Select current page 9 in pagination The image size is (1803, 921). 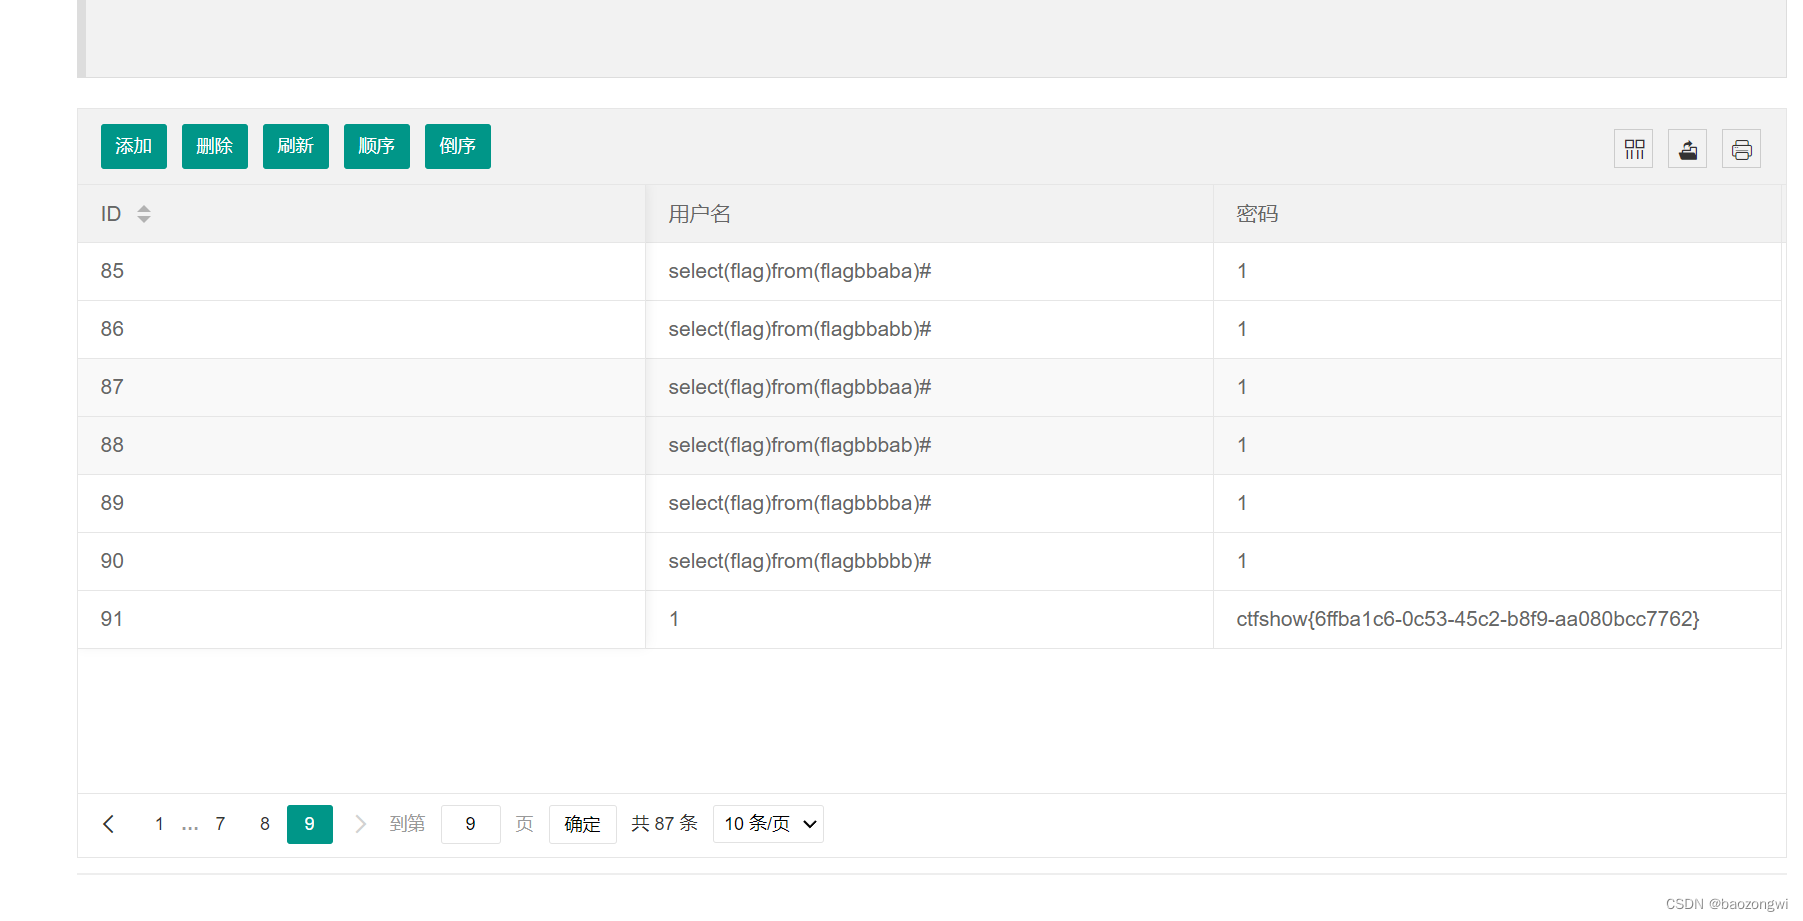click(x=310, y=824)
